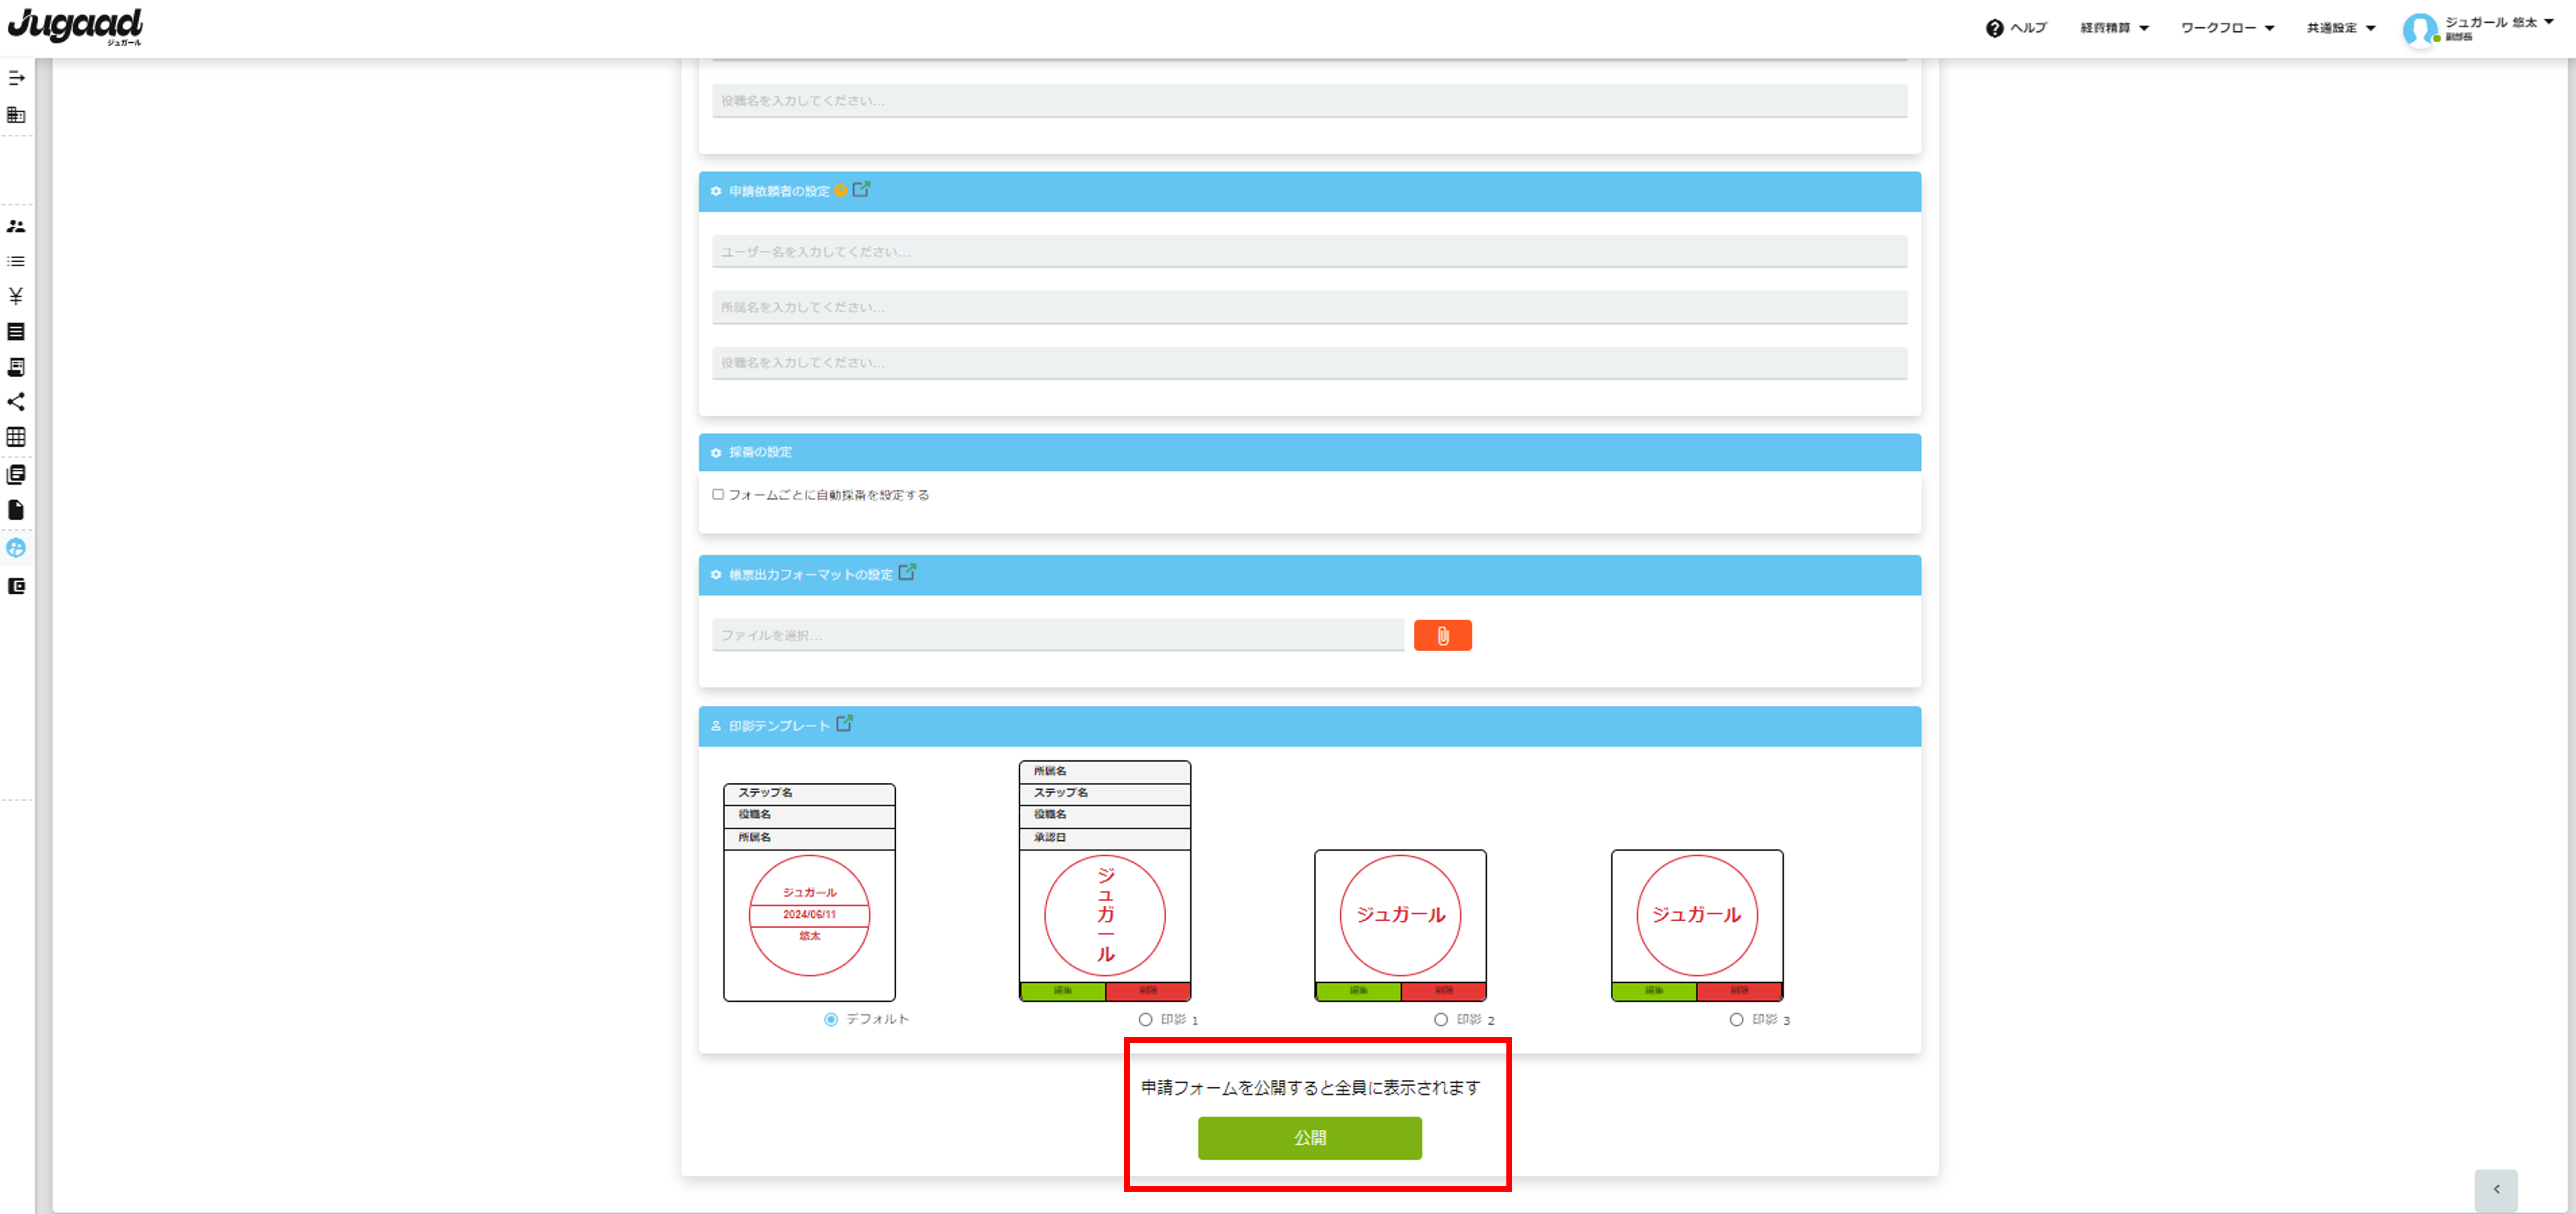Enable フォームごとに自動採番を設定する checkbox

point(718,494)
